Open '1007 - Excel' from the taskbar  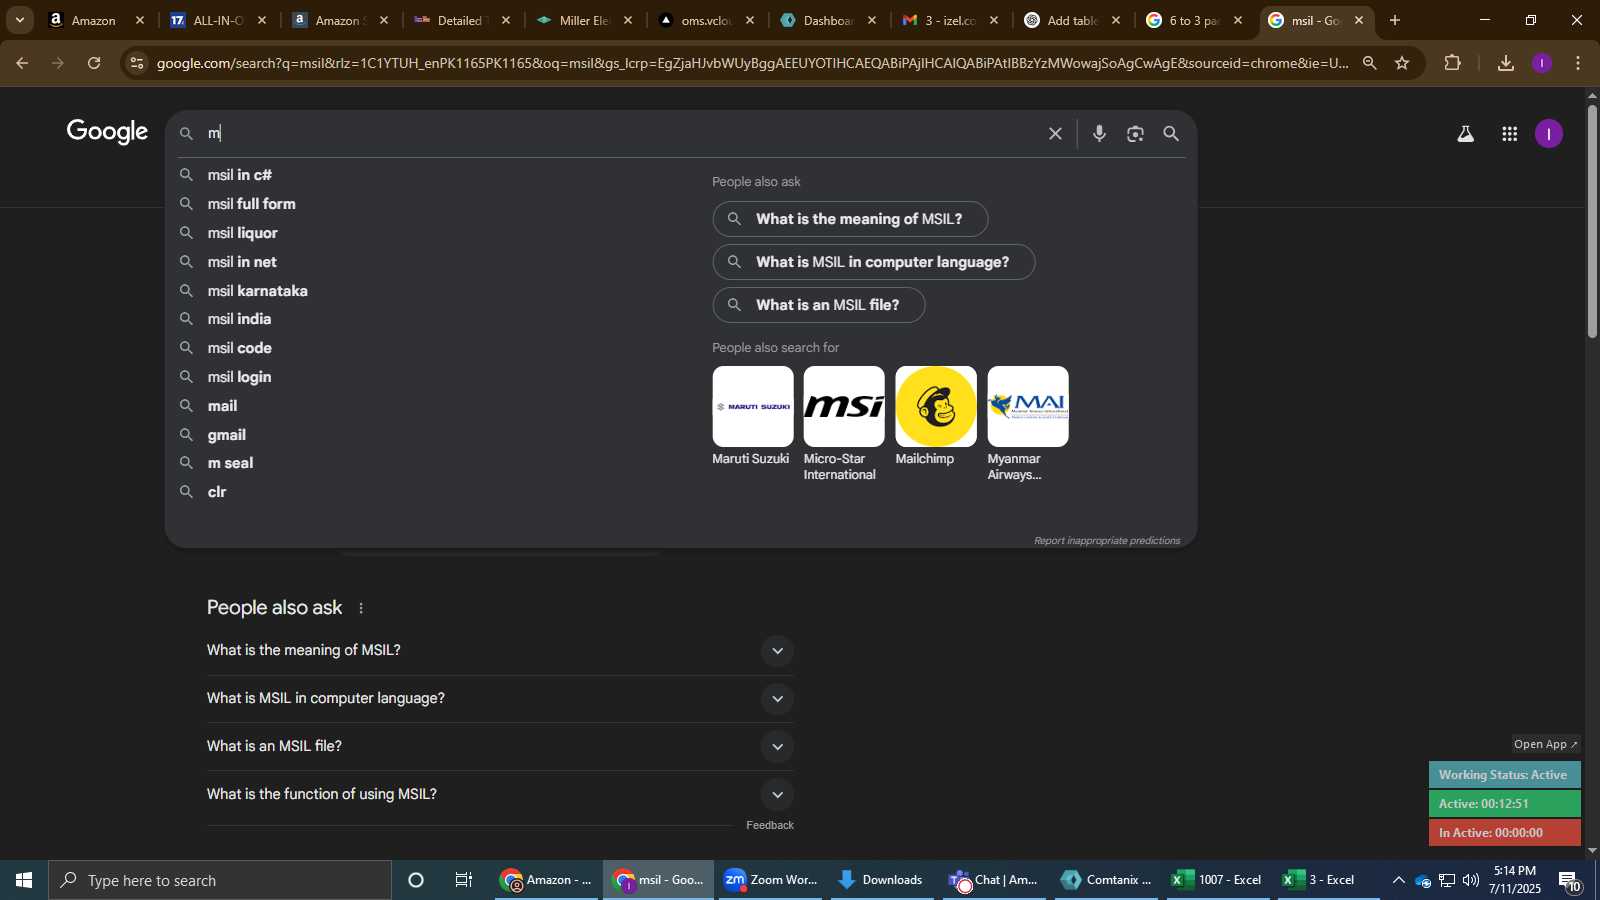tap(1217, 880)
